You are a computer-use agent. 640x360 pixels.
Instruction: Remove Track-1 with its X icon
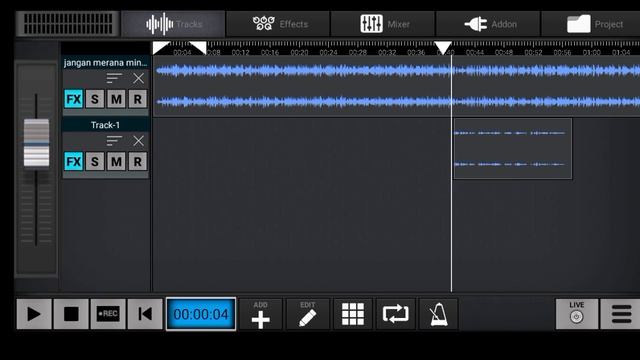pyautogui.click(x=138, y=141)
